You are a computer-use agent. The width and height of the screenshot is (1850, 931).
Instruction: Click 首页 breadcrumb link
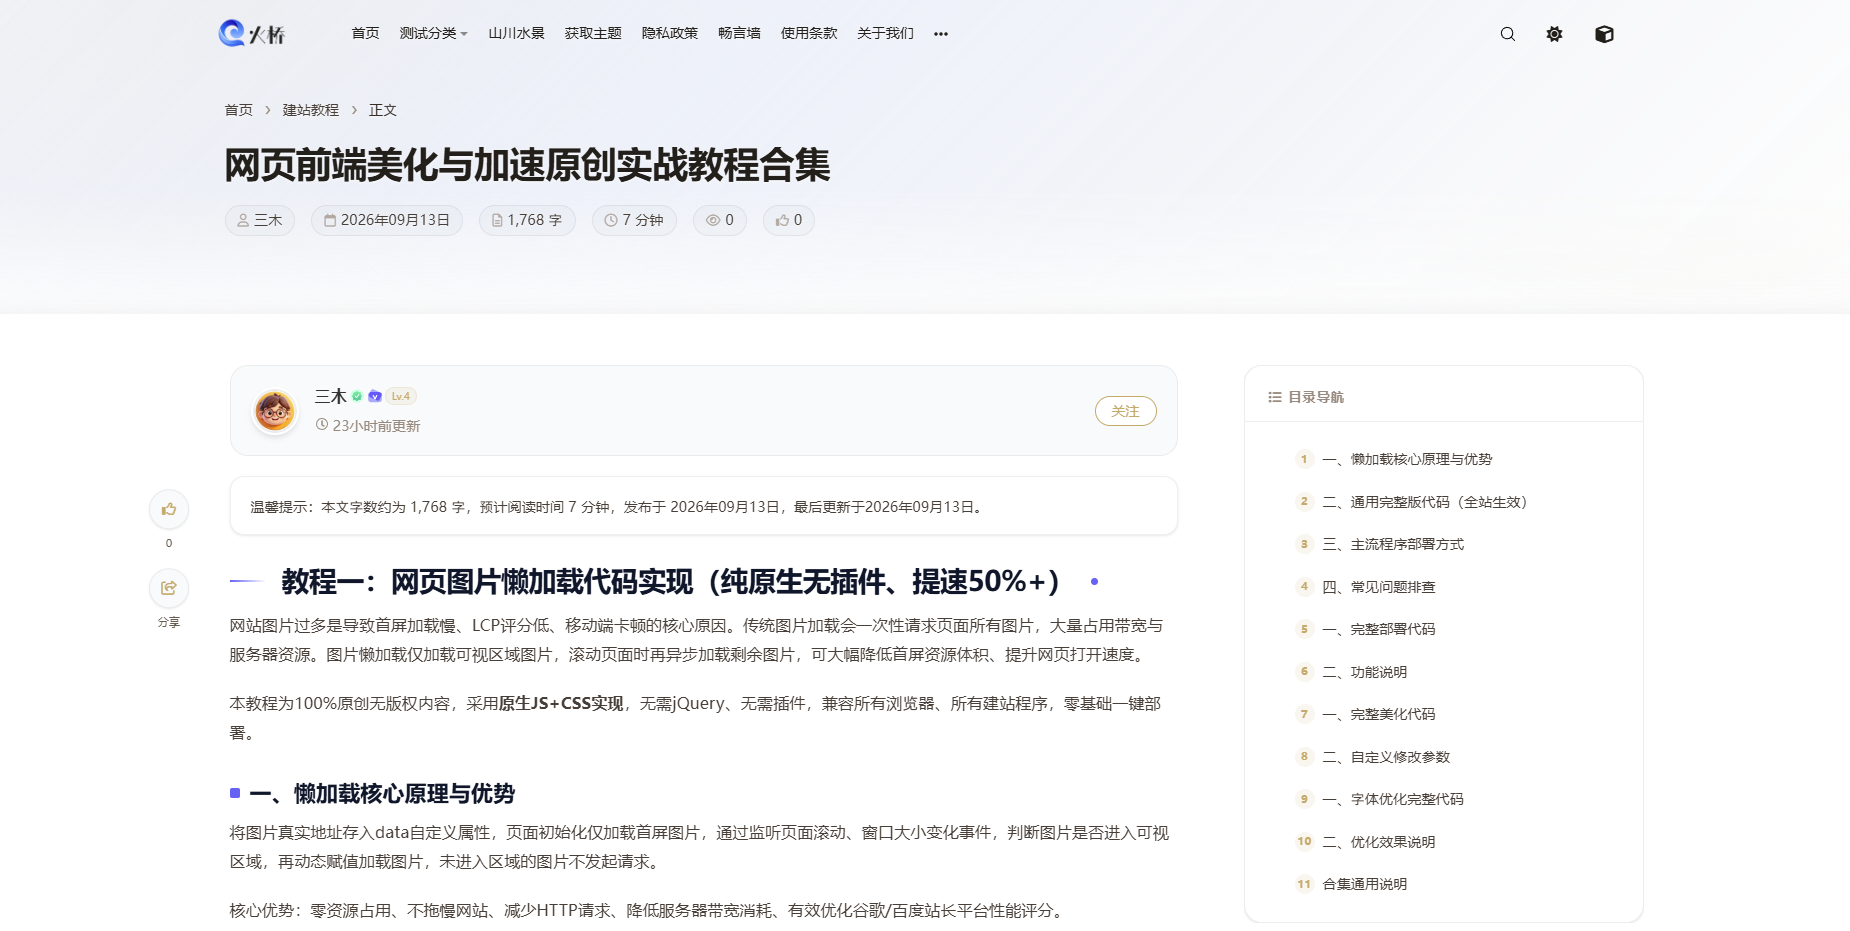click(239, 110)
